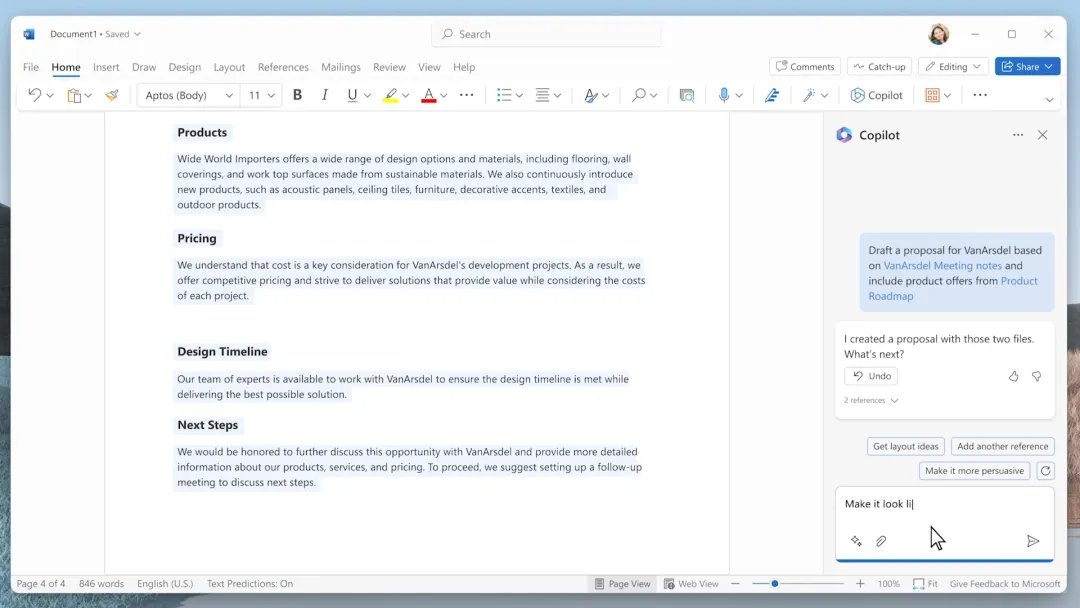Open the Aptos (Body) font dropdown
The image size is (1080, 608).
pos(187,95)
